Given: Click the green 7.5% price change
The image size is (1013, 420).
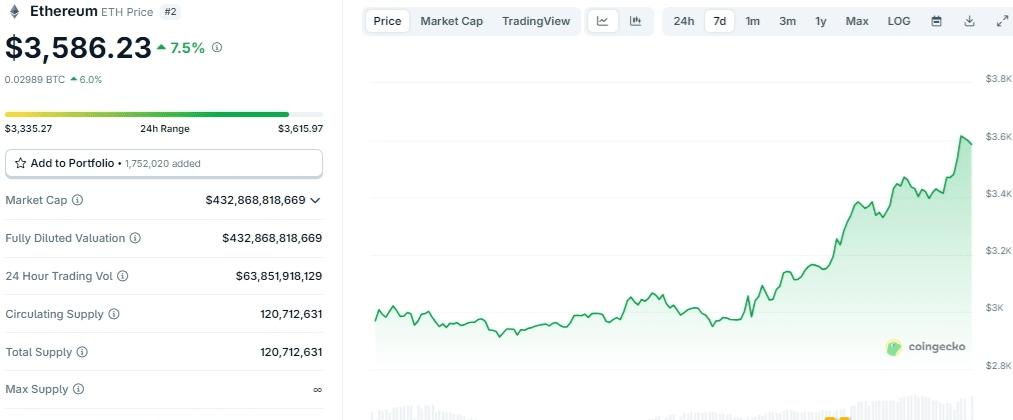Looking at the screenshot, I should 187,48.
